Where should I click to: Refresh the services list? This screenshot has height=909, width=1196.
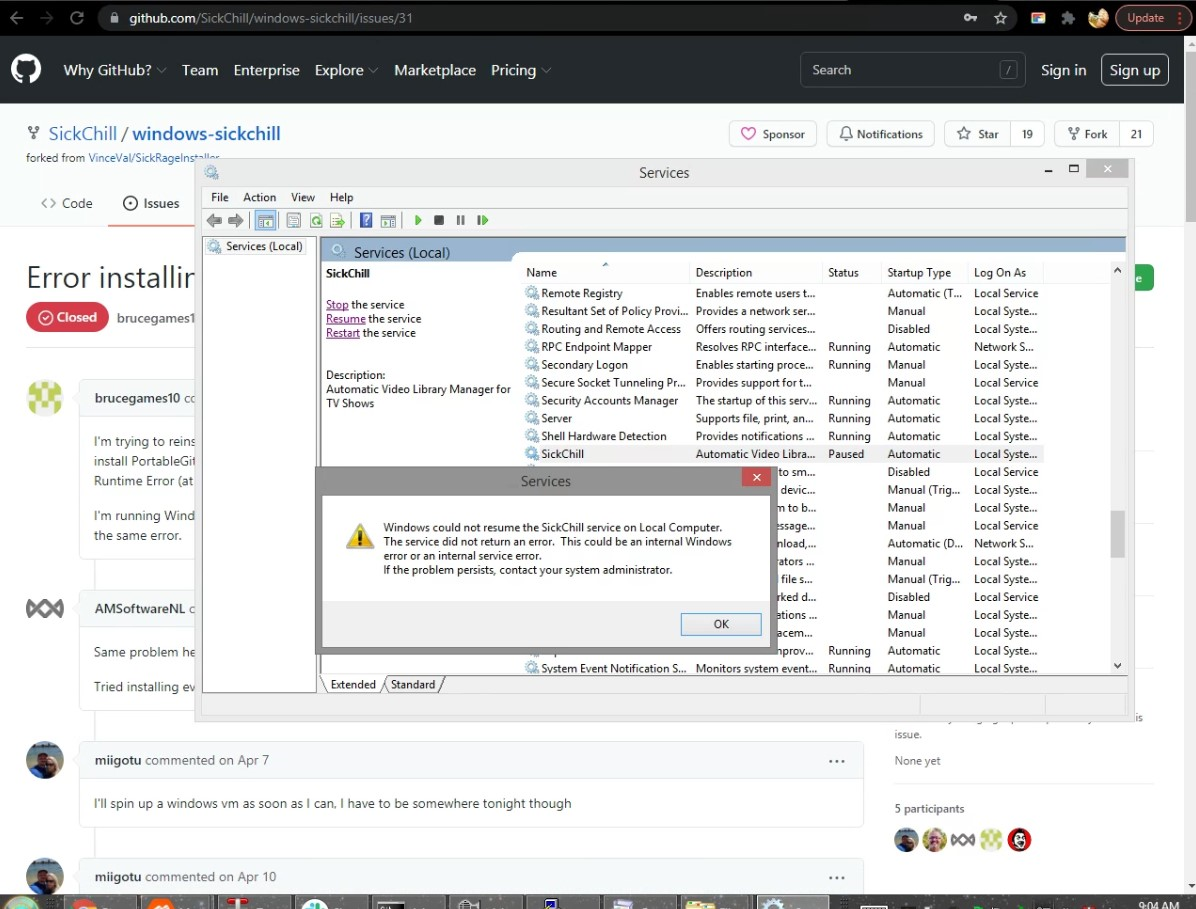316,220
